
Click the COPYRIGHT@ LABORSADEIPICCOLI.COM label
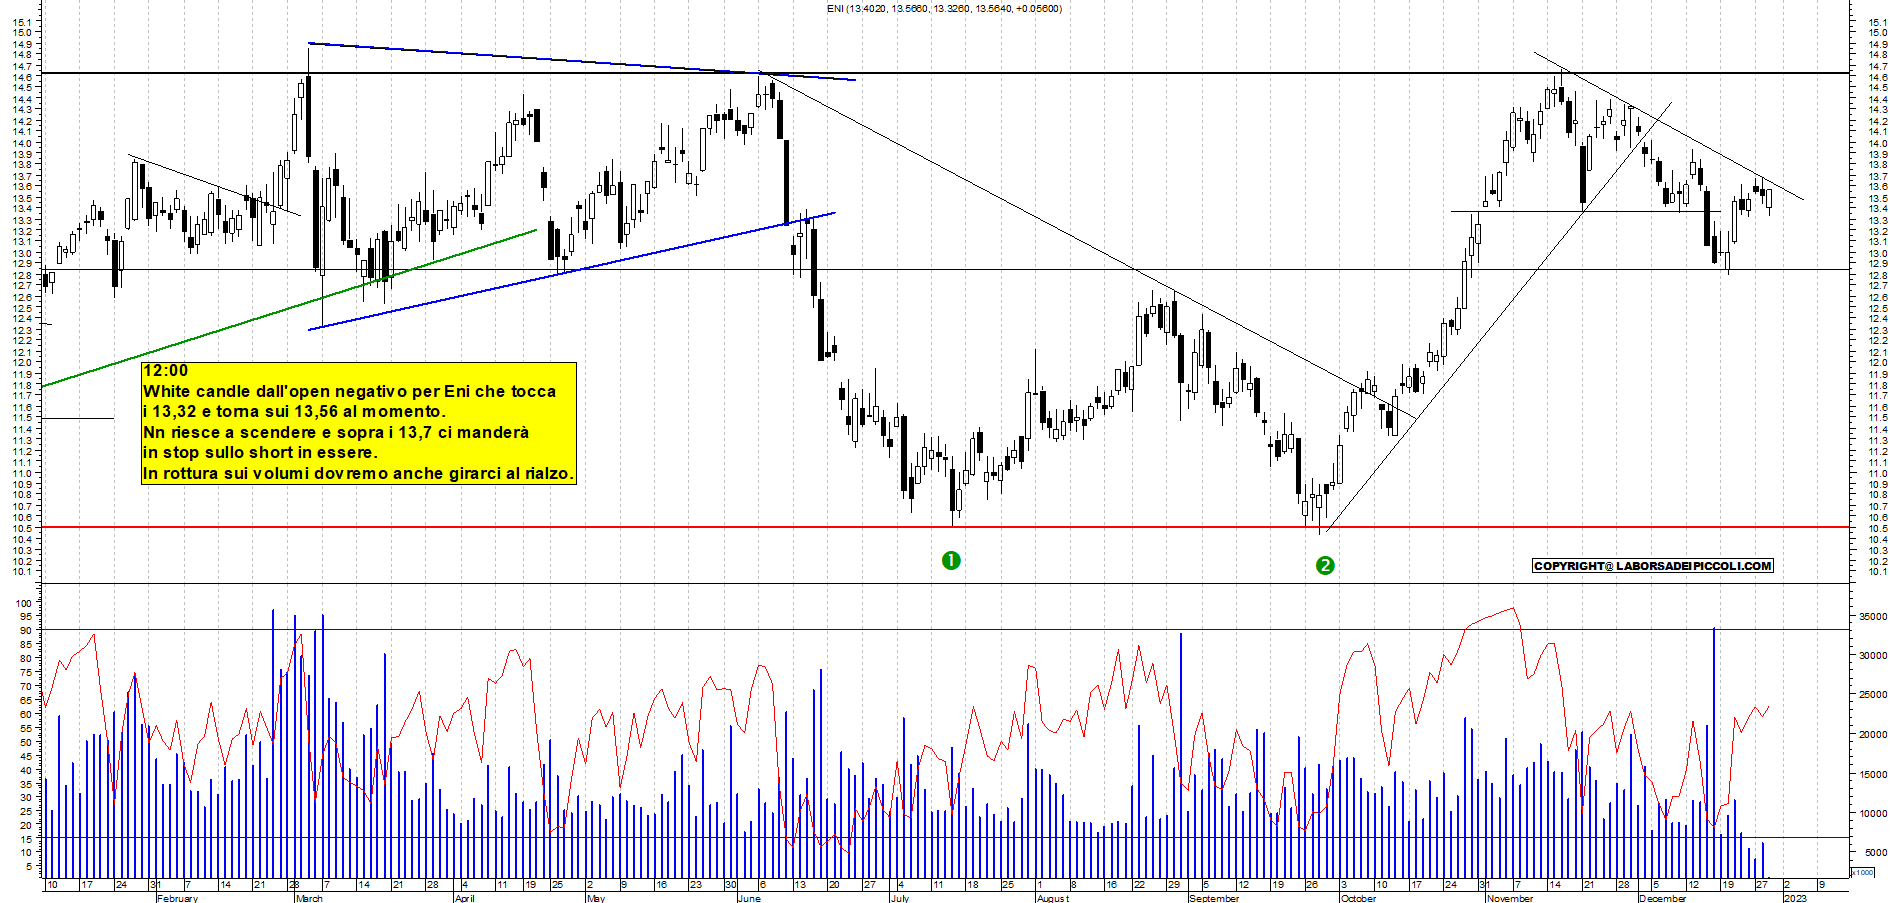click(1652, 566)
